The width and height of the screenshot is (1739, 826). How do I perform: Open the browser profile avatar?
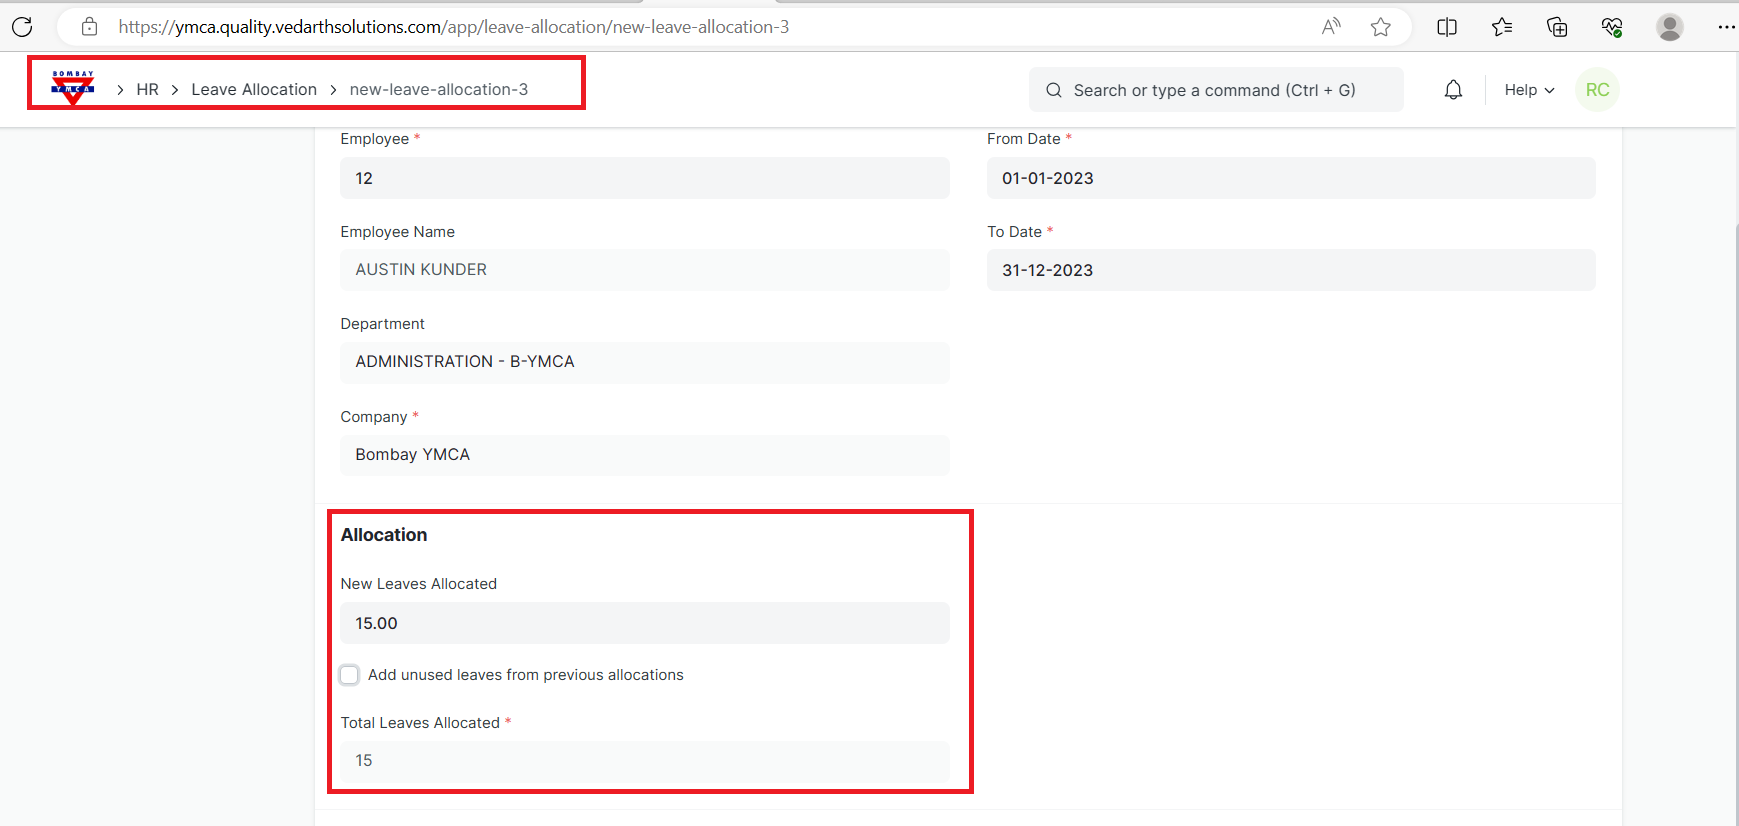pyautogui.click(x=1669, y=27)
